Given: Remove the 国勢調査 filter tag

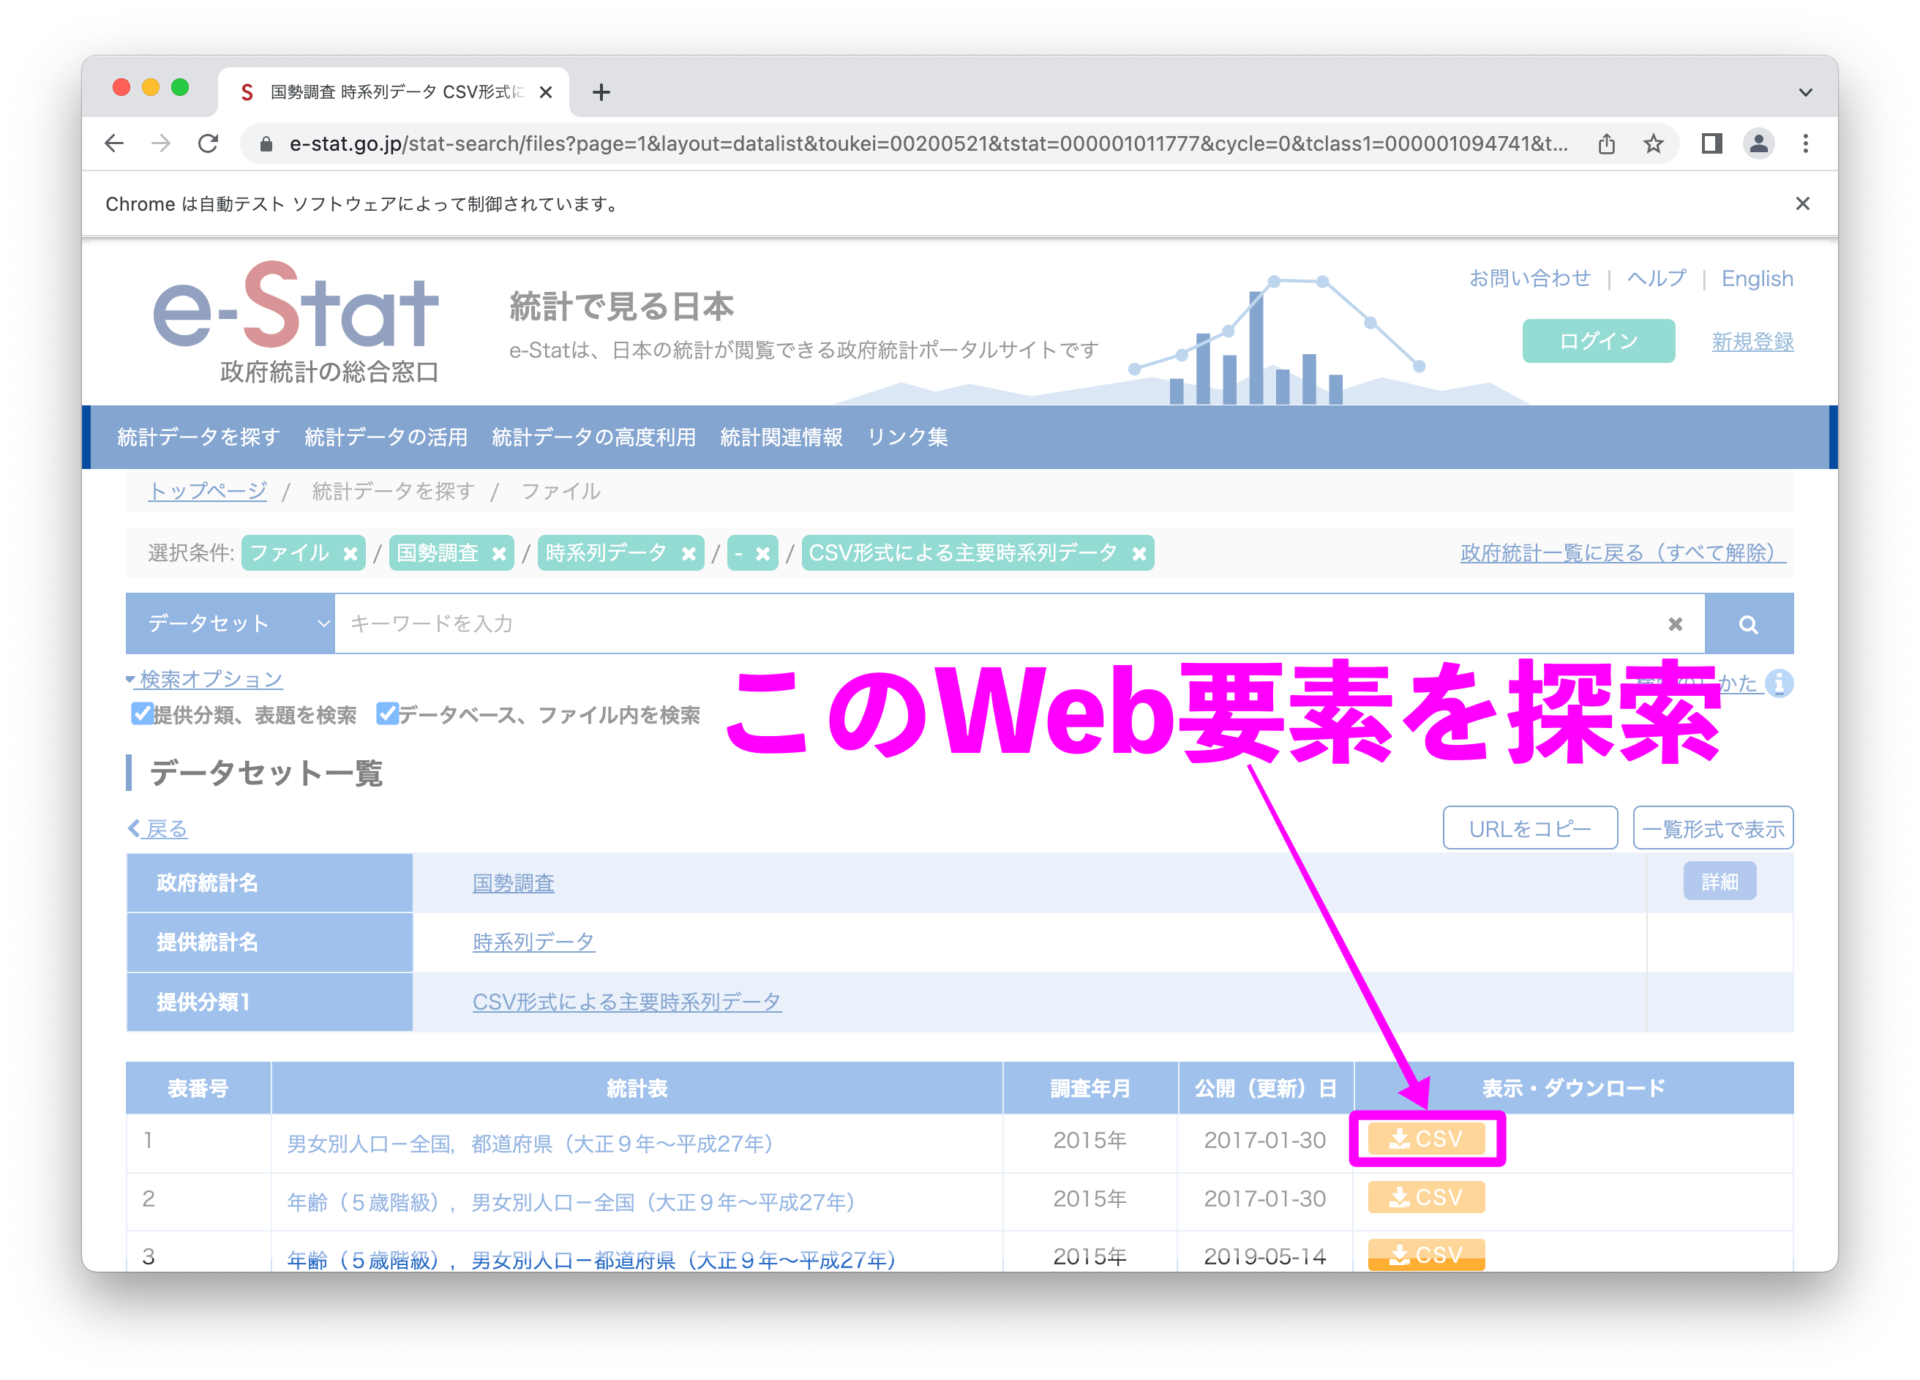Looking at the screenshot, I should 499,554.
